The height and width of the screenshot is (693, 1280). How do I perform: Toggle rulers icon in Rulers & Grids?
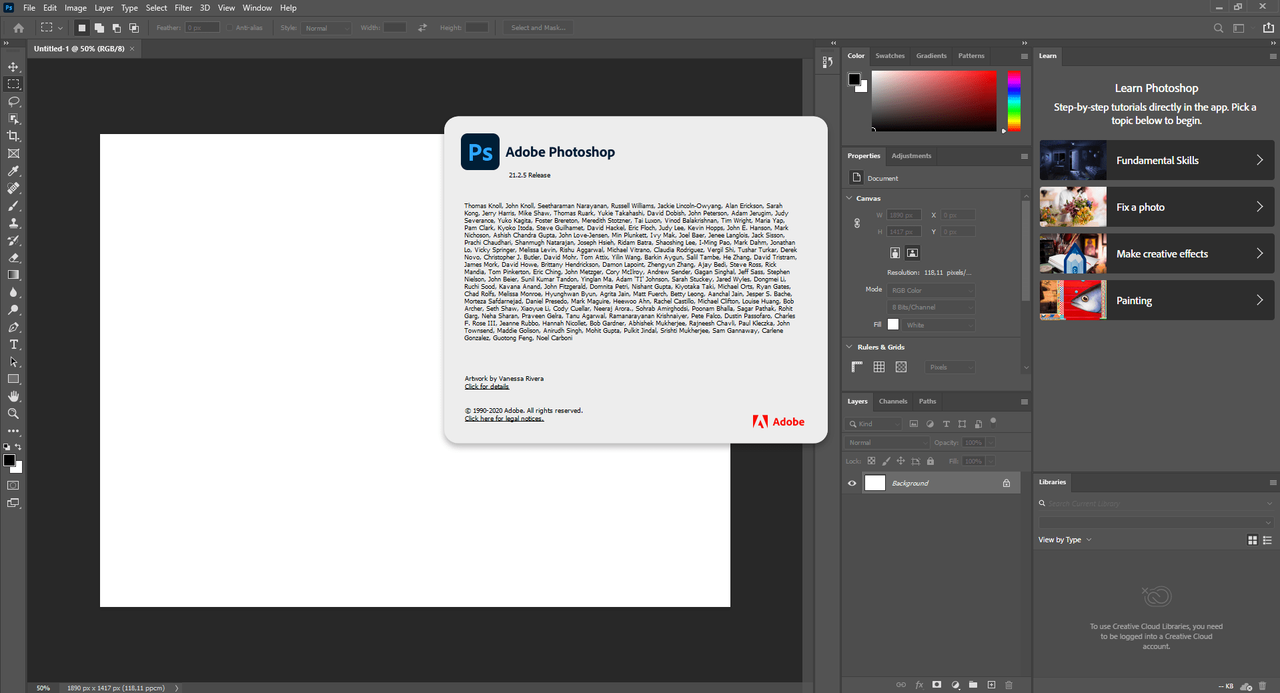[858, 367]
